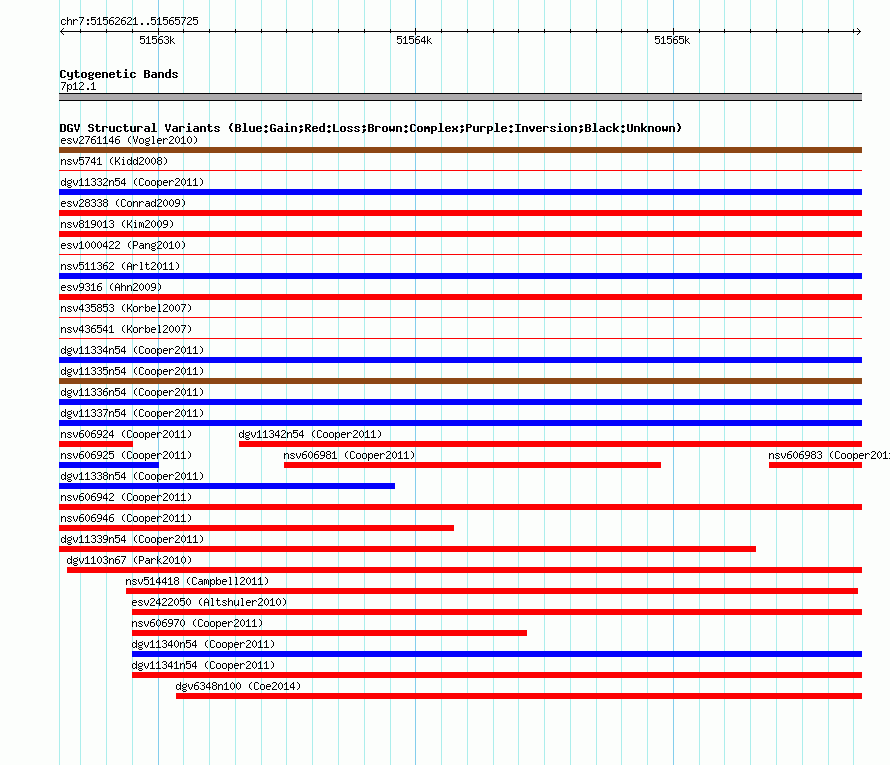Click the red nsv606946 loss bar
890x765 pixels.
pyautogui.click(x=257, y=528)
